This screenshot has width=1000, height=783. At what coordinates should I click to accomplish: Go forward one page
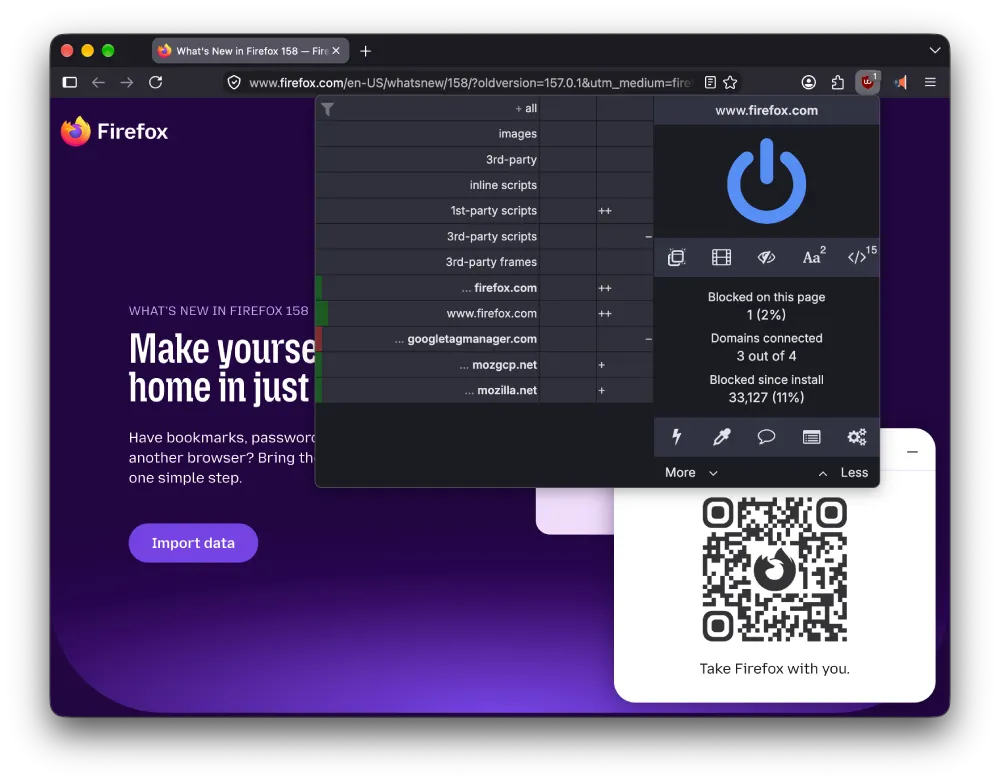127,82
